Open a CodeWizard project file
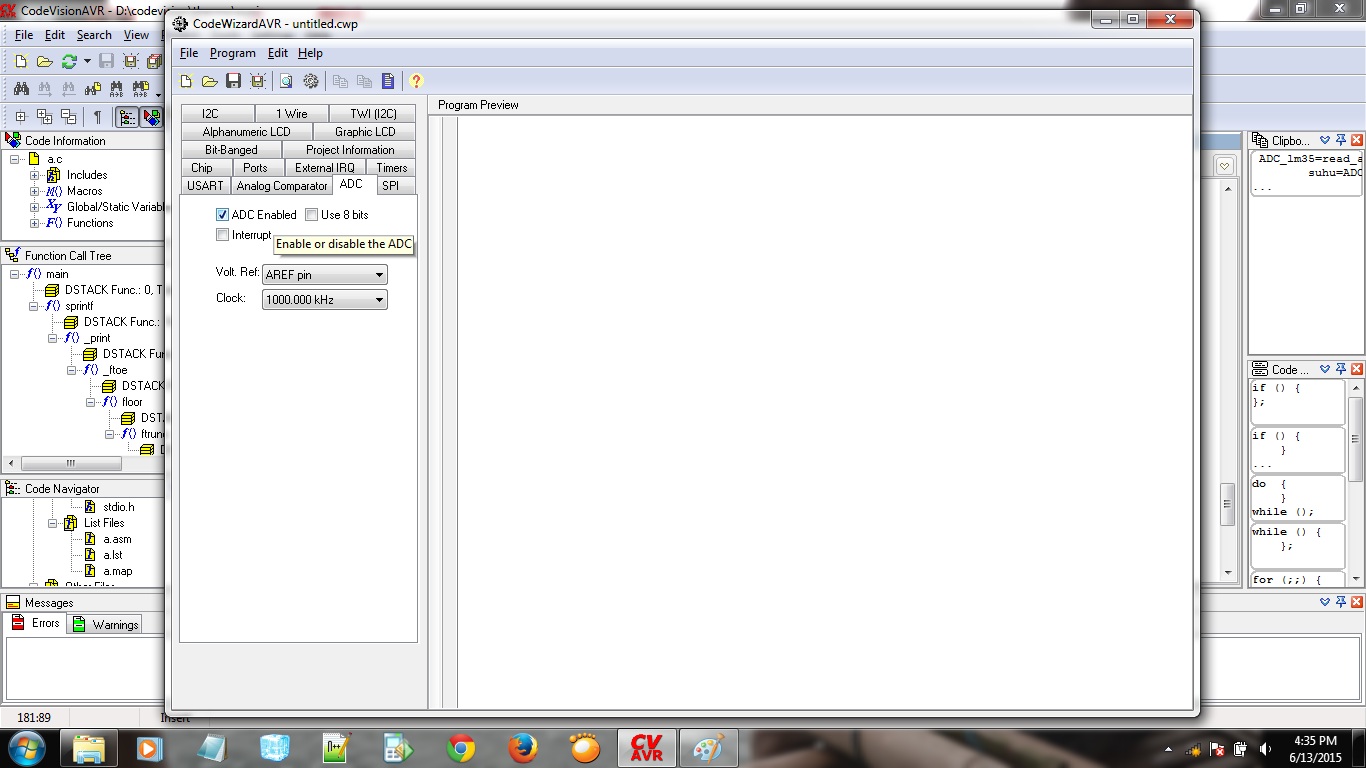1366x768 pixels. (209, 82)
